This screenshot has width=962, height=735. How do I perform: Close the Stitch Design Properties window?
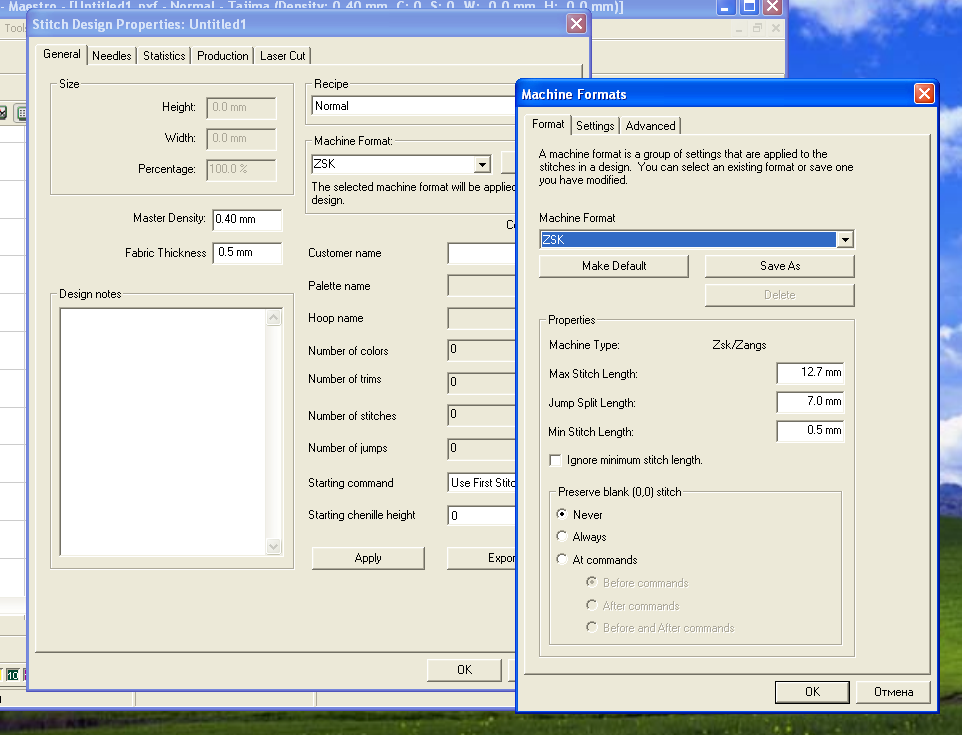pos(576,23)
